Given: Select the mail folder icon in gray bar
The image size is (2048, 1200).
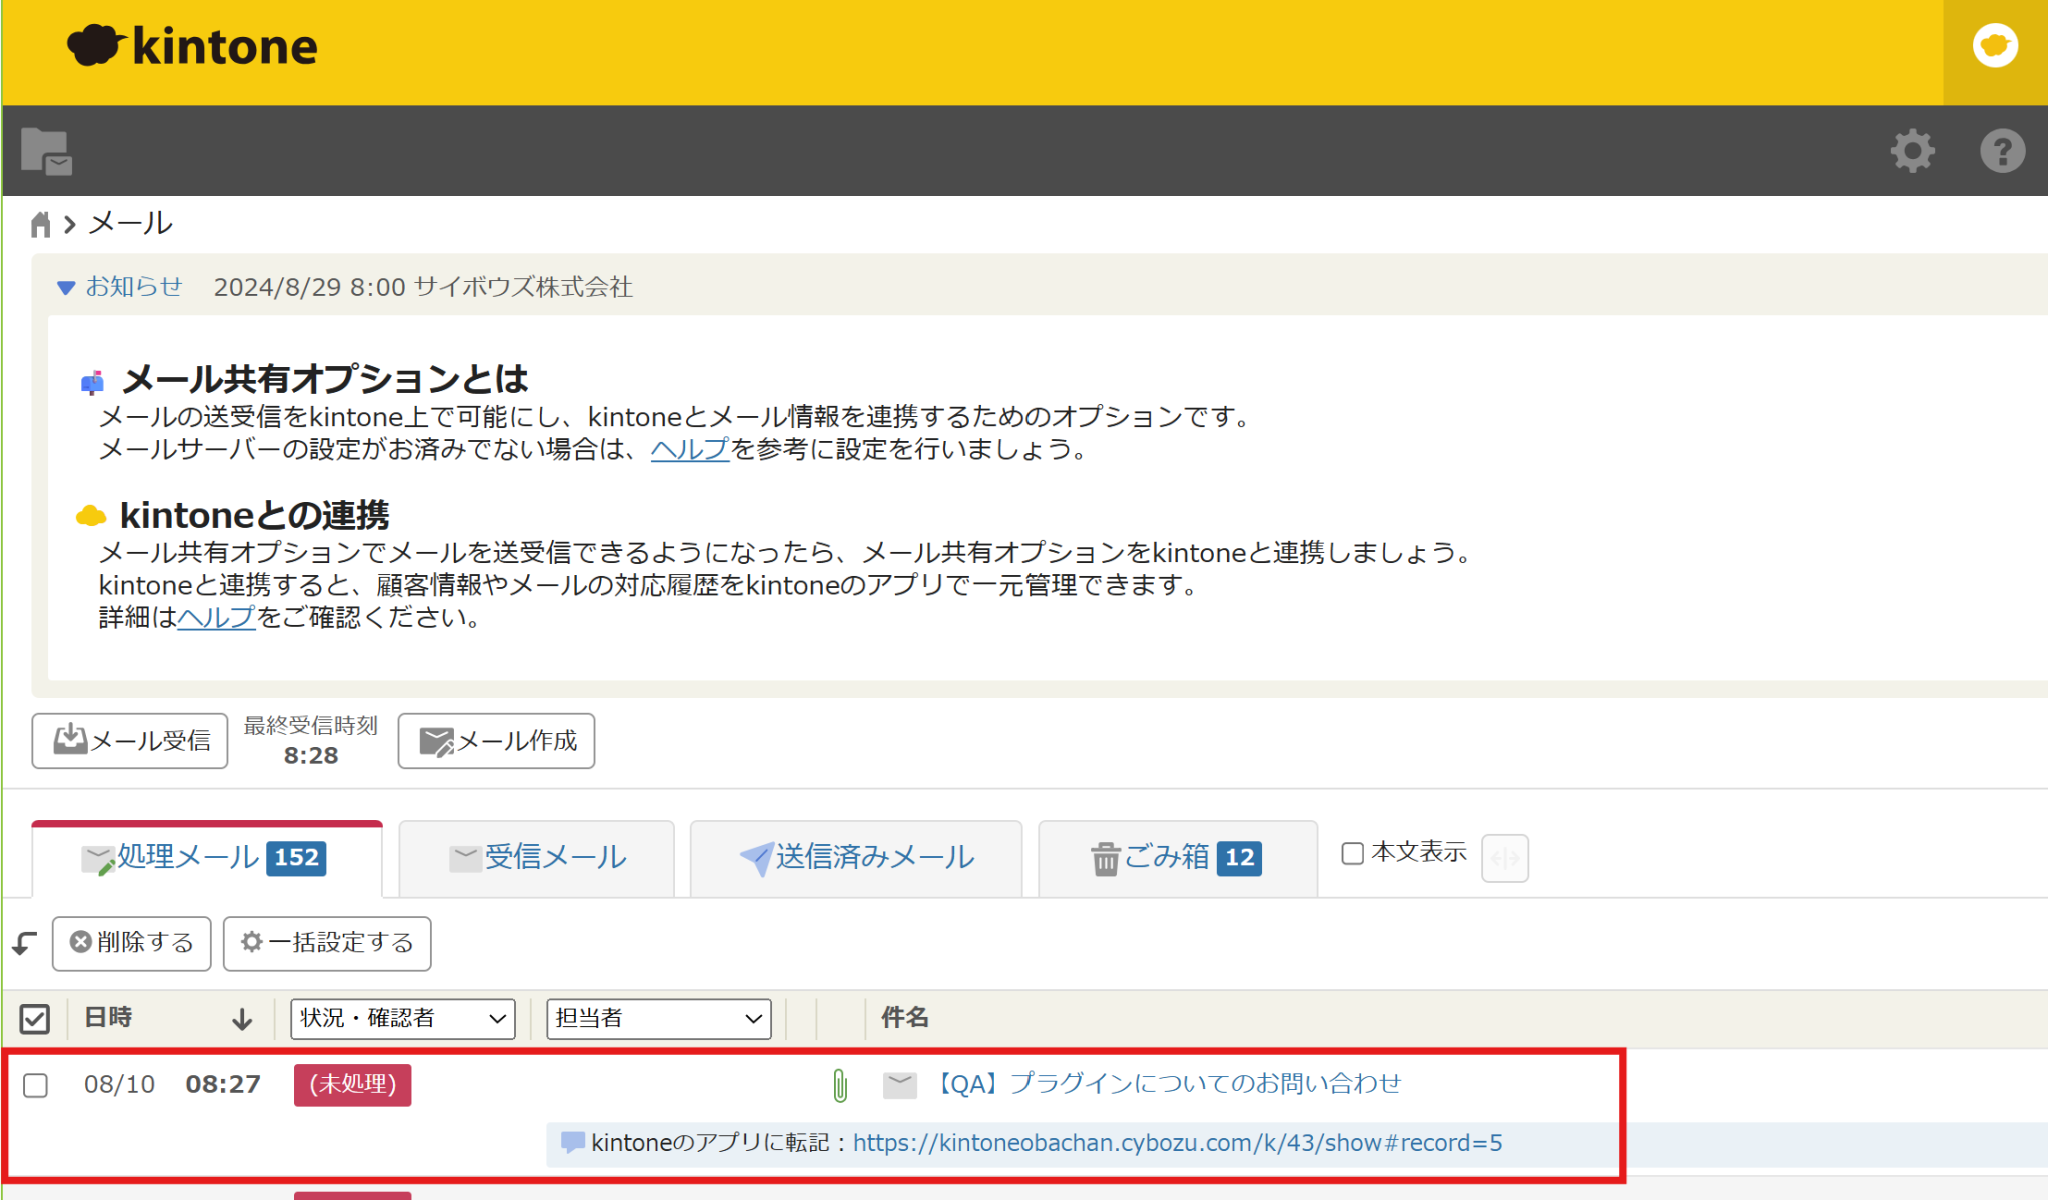Looking at the screenshot, I should [47, 150].
